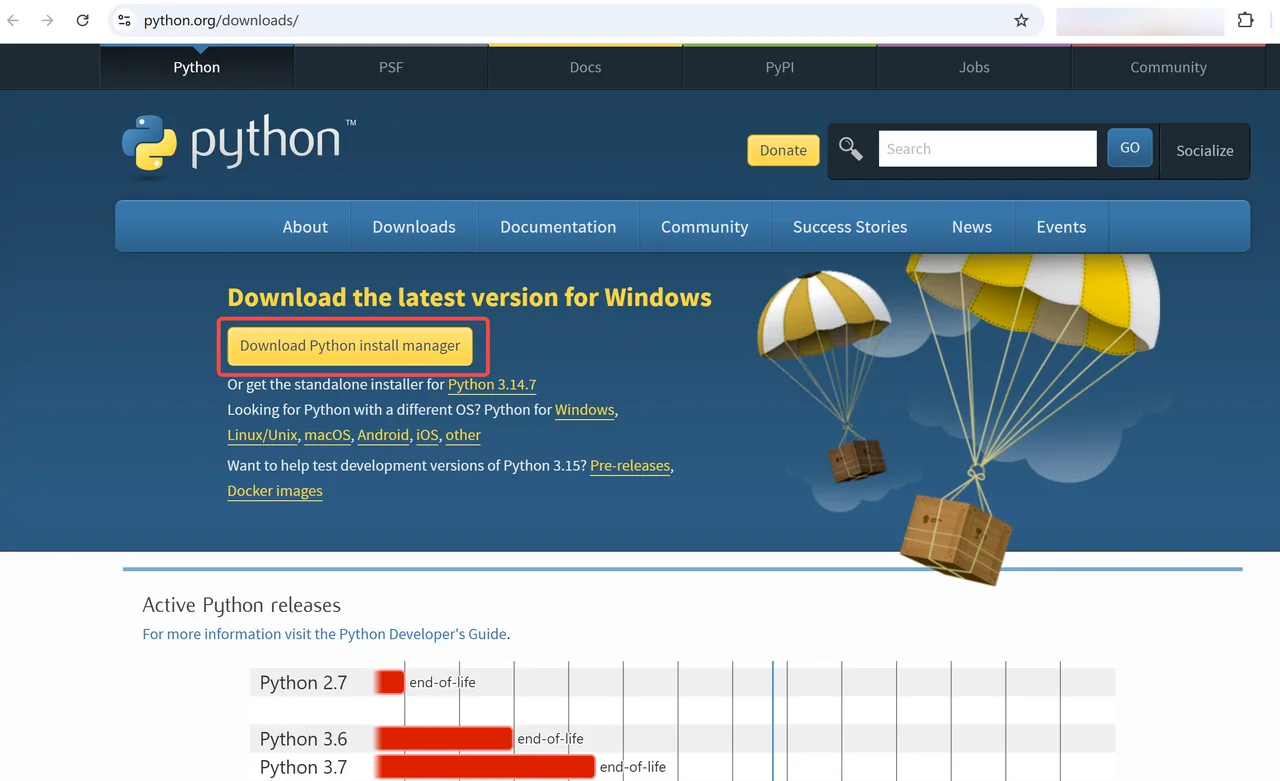Select the Python top tab
1280x781 pixels.
tap(197, 67)
